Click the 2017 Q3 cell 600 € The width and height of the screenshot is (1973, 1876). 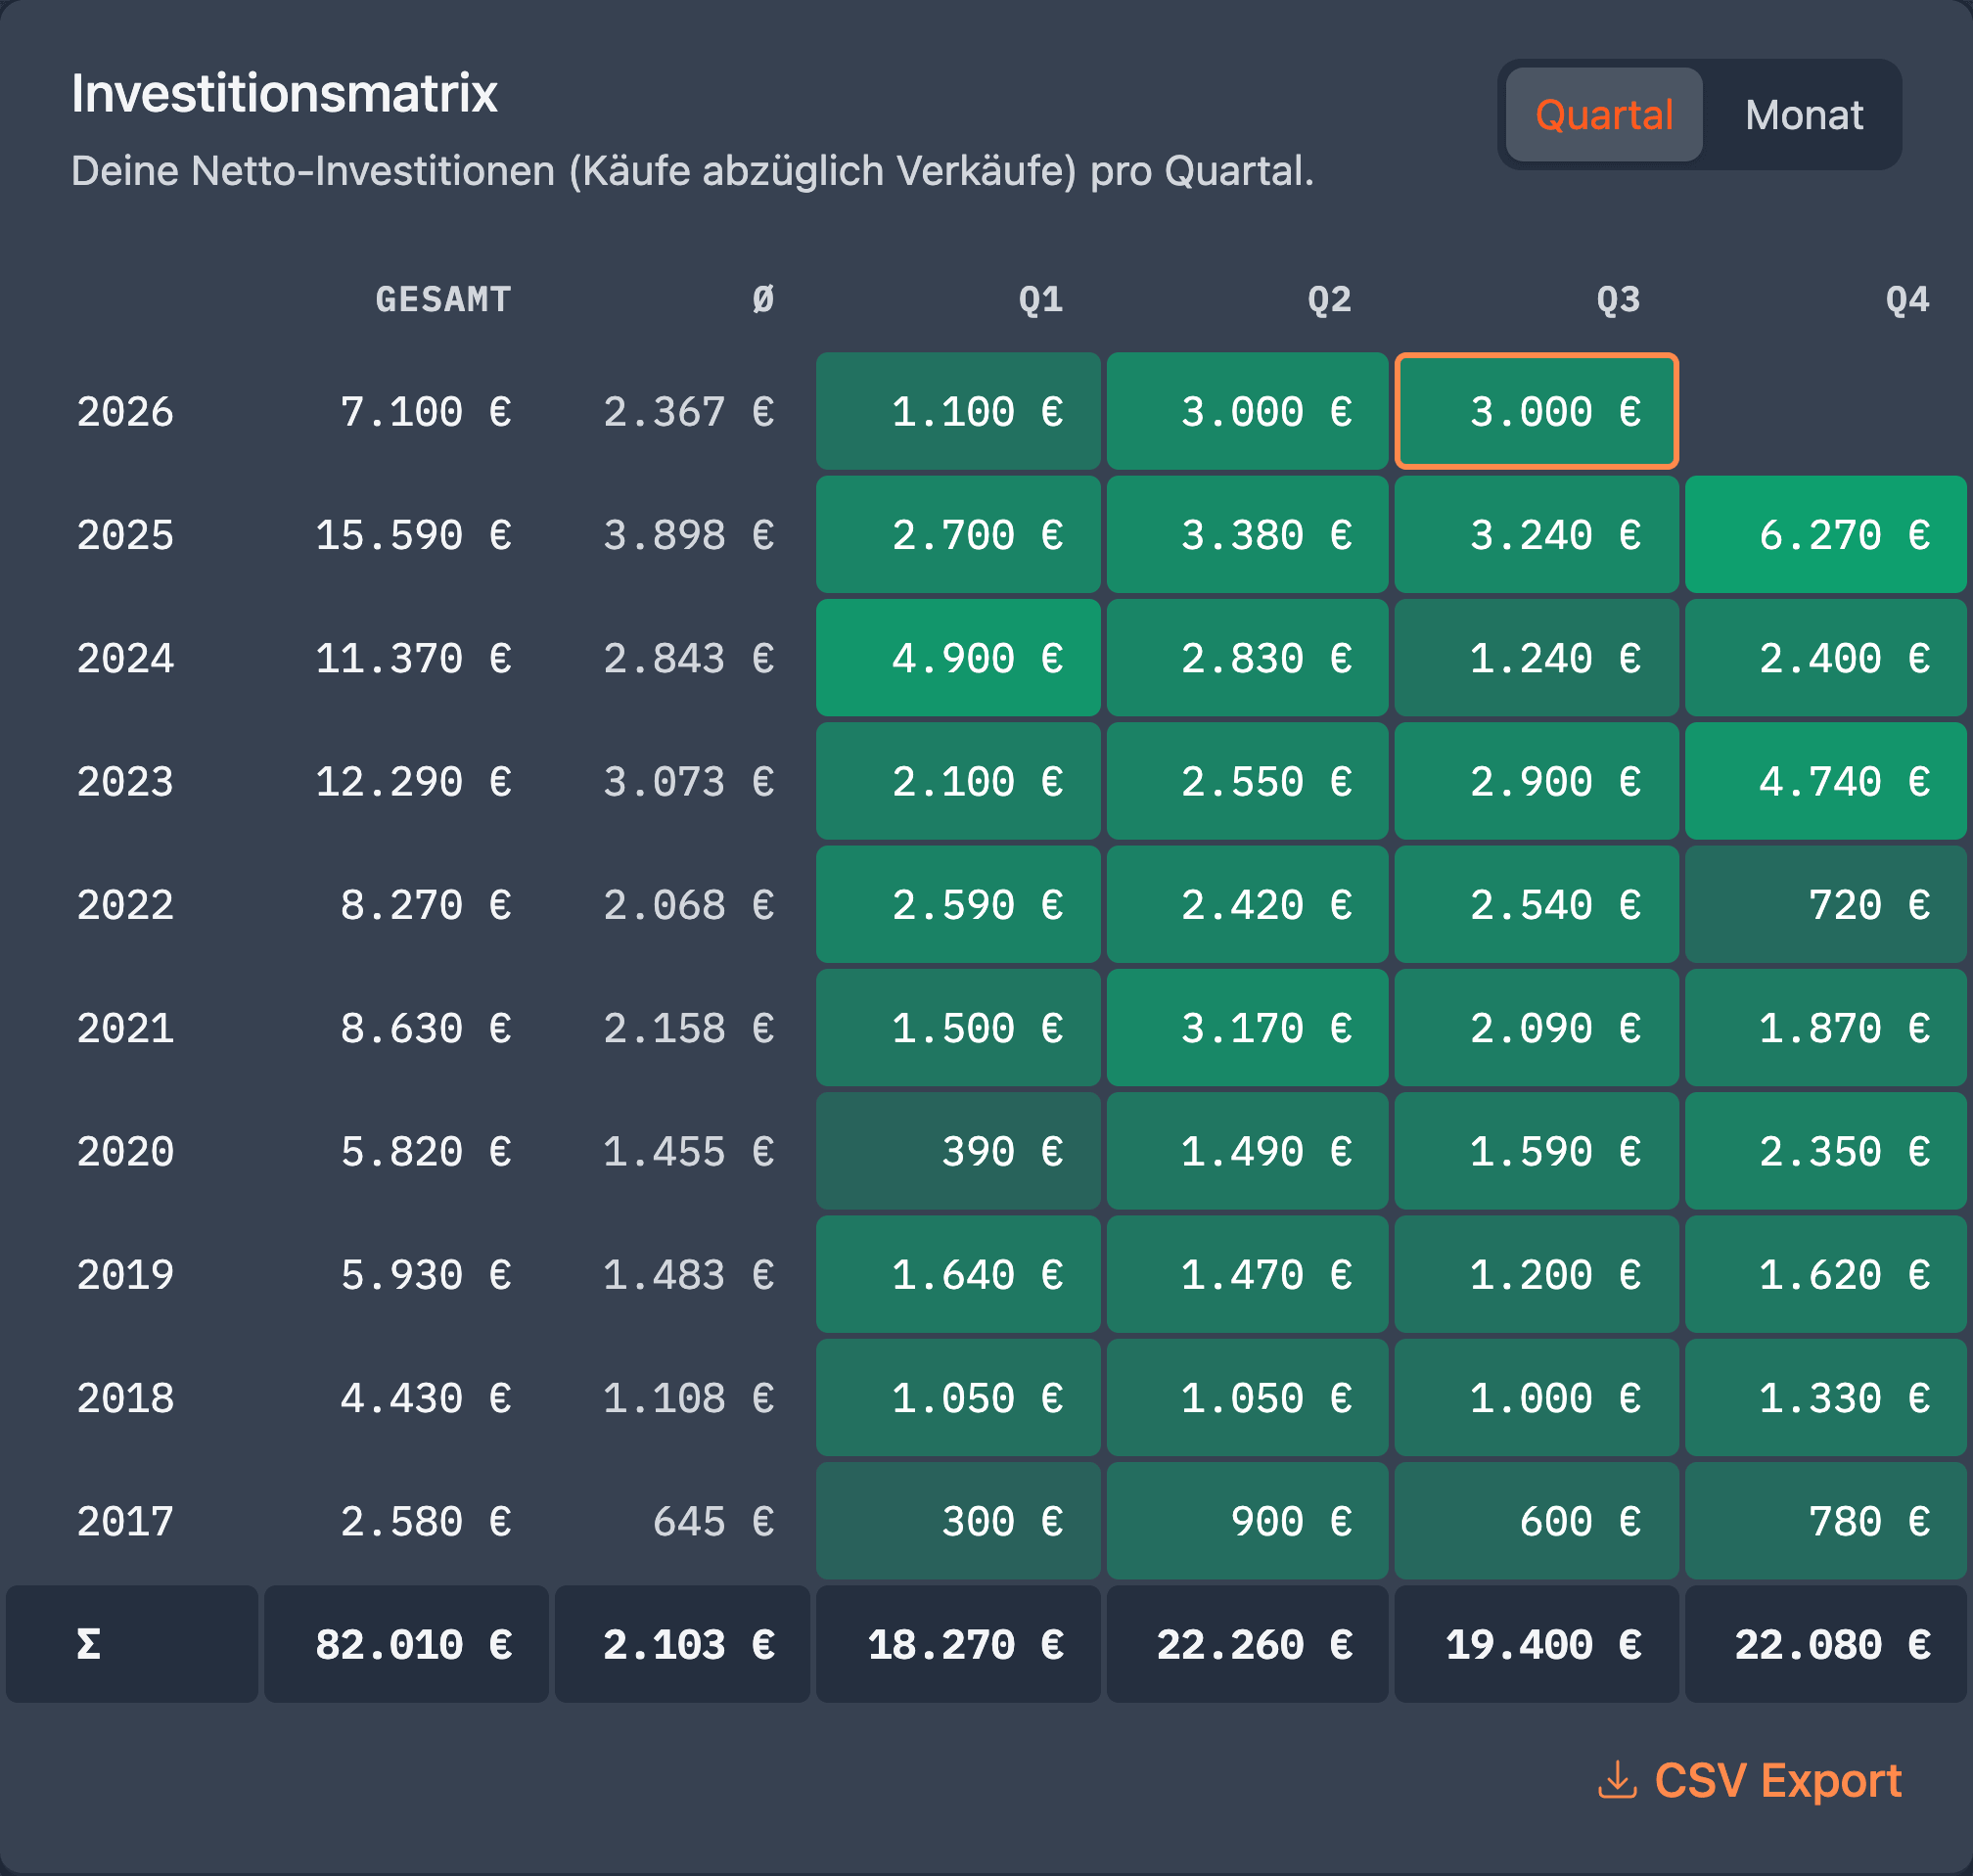click(x=1536, y=1521)
